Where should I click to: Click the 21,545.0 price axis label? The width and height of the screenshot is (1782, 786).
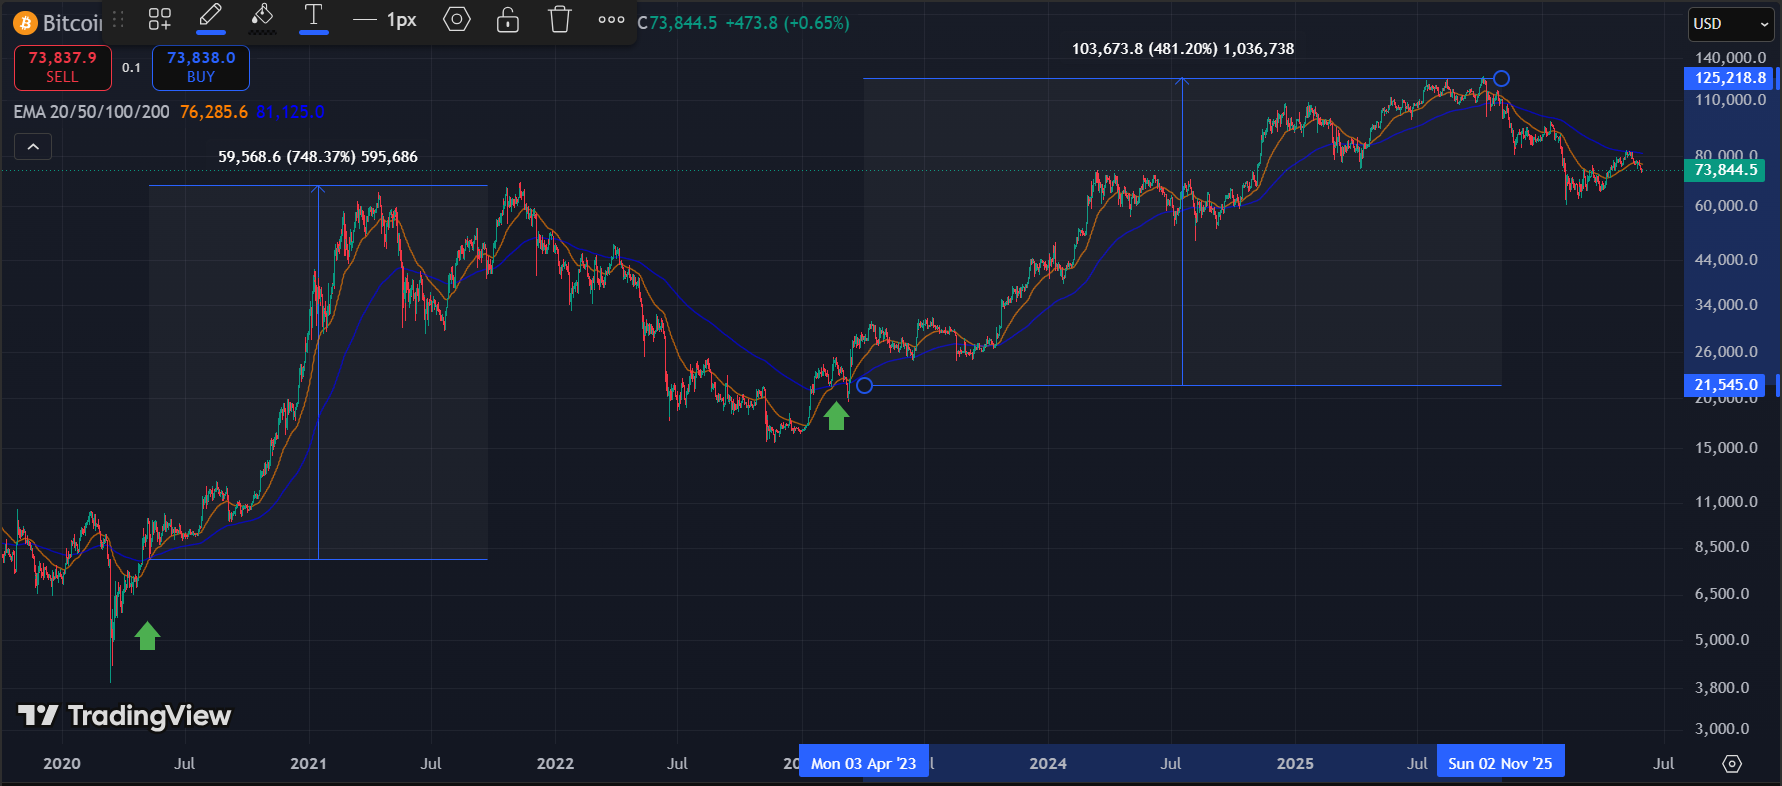(x=1725, y=385)
